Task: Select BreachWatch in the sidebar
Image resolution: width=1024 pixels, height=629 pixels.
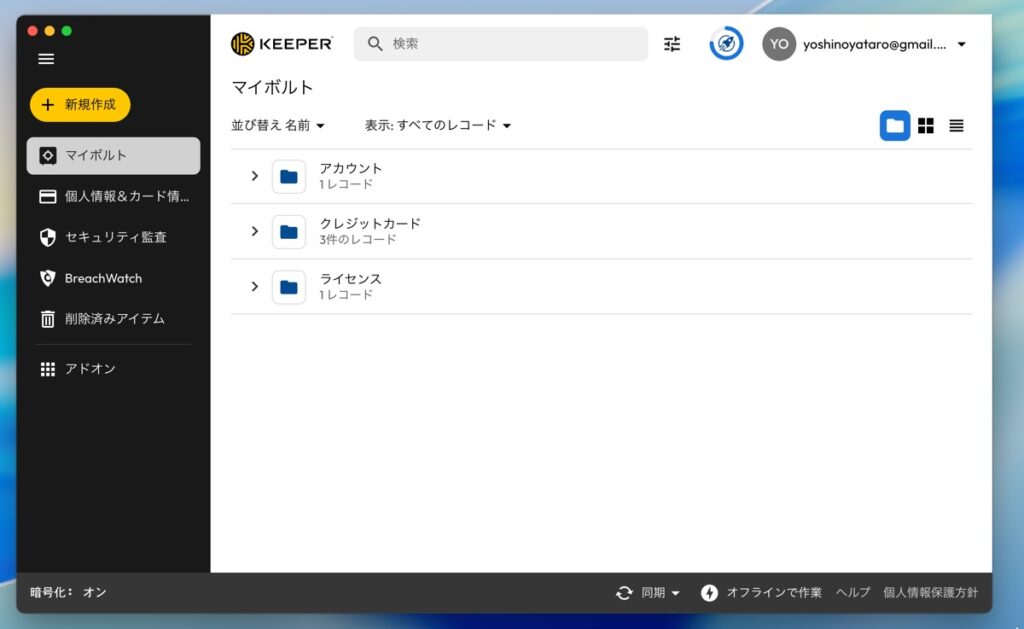Action: (103, 278)
